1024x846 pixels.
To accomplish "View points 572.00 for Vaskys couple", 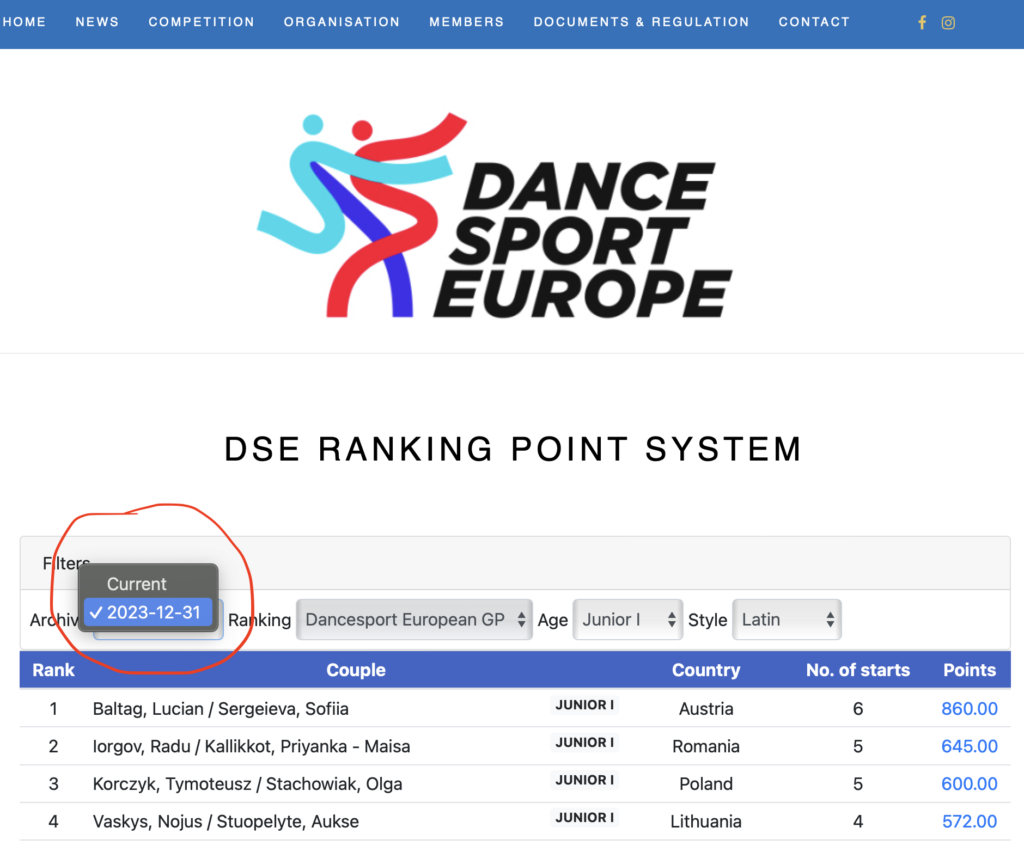I will pyautogui.click(x=969, y=821).
